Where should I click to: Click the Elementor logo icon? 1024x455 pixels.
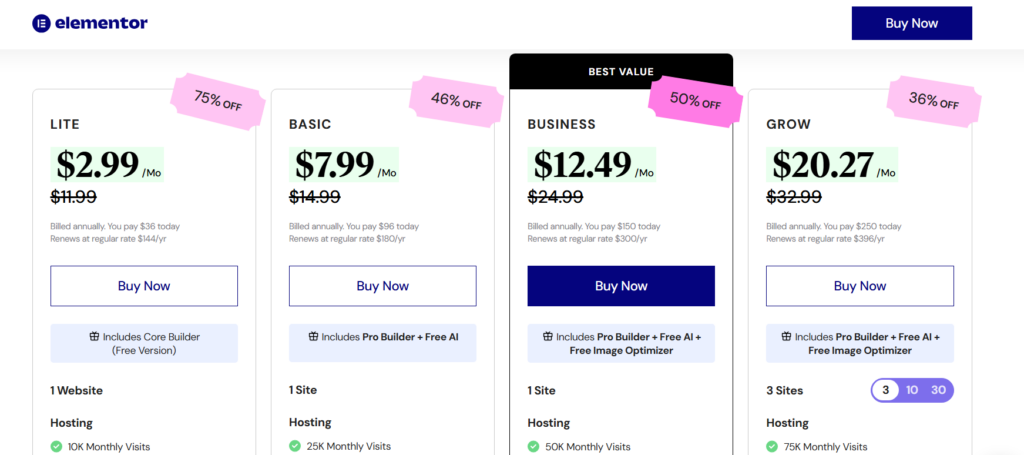pos(41,24)
